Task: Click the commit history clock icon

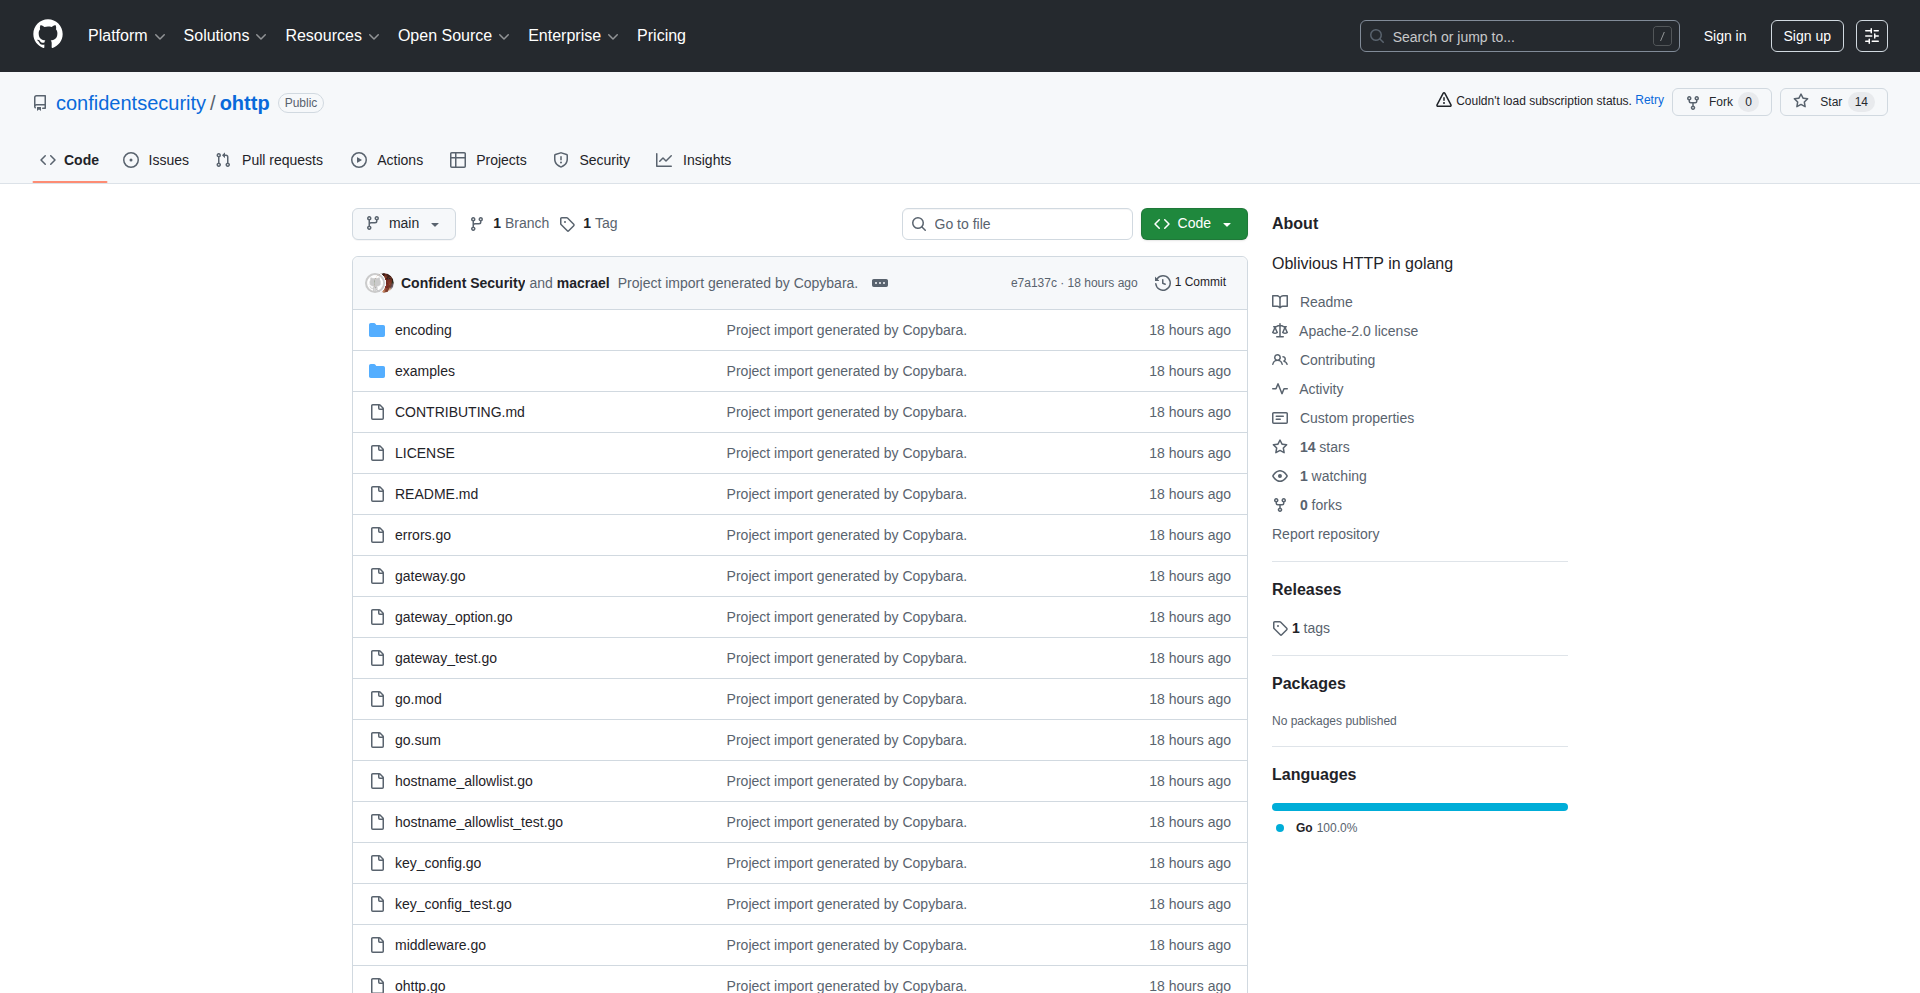Action: pyautogui.click(x=1162, y=283)
